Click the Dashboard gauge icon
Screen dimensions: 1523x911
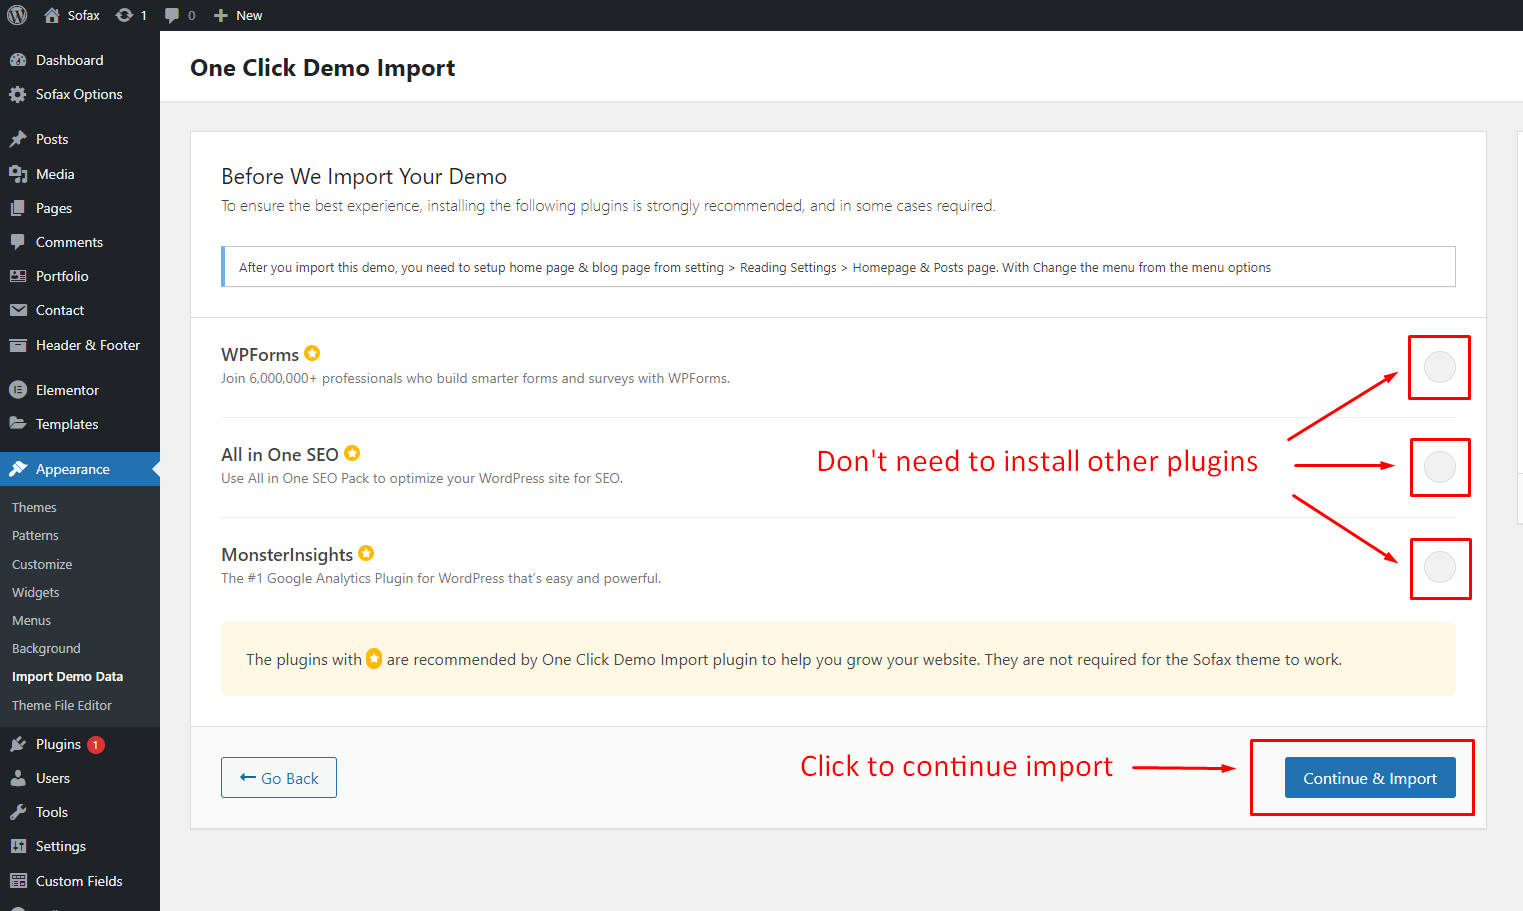[x=18, y=60]
